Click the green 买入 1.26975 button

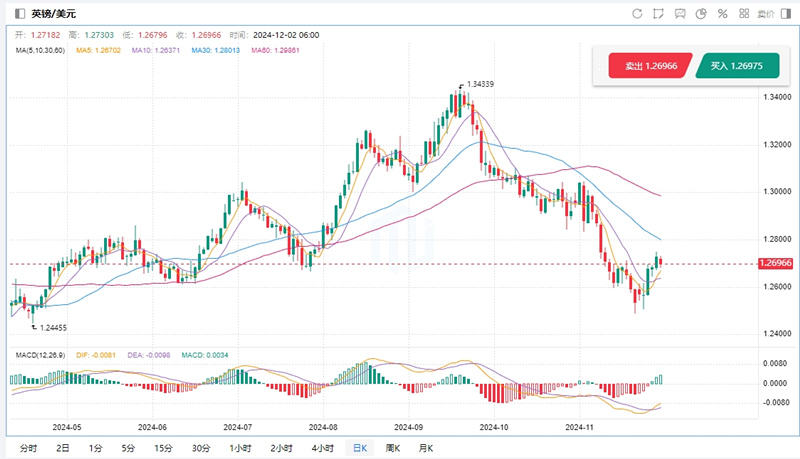[x=739, y=65]
